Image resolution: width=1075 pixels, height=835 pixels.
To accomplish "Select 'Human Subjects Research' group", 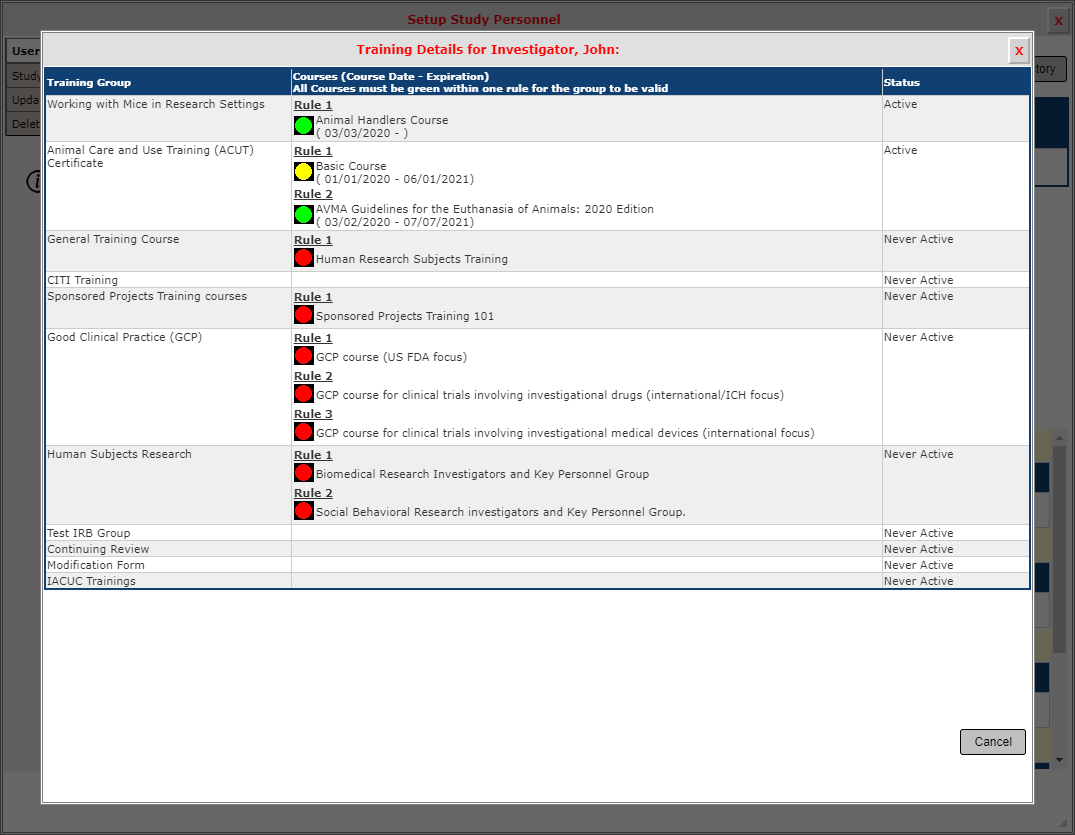I will [119, 454].
